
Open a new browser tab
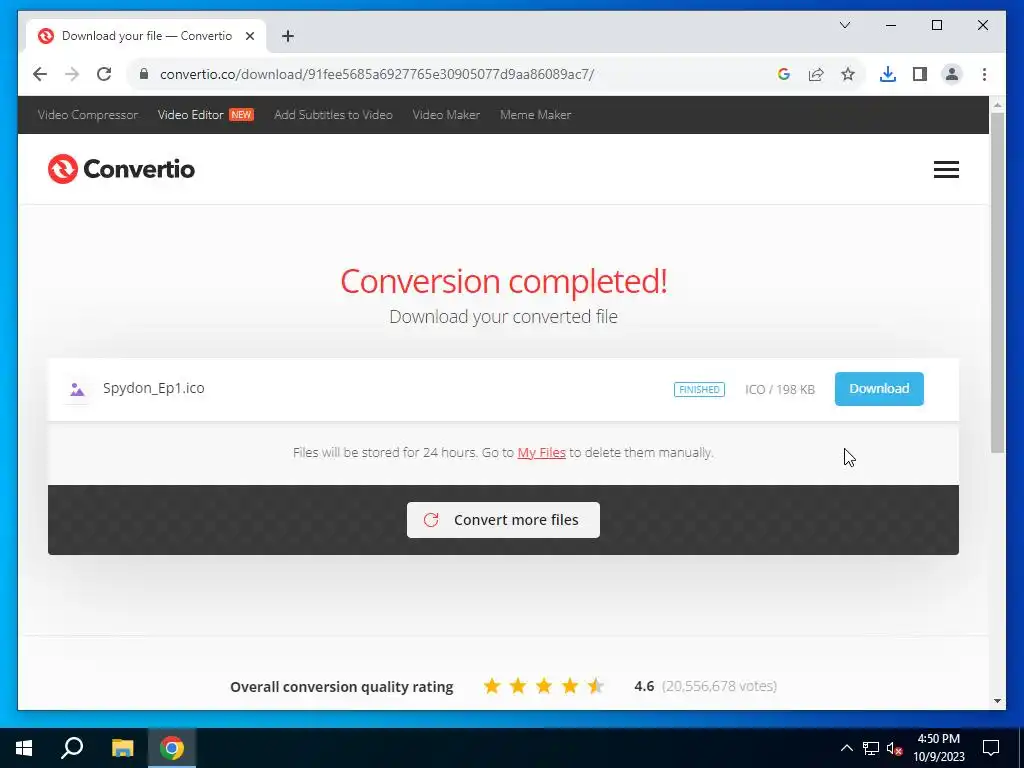click(x=288, y=36)
